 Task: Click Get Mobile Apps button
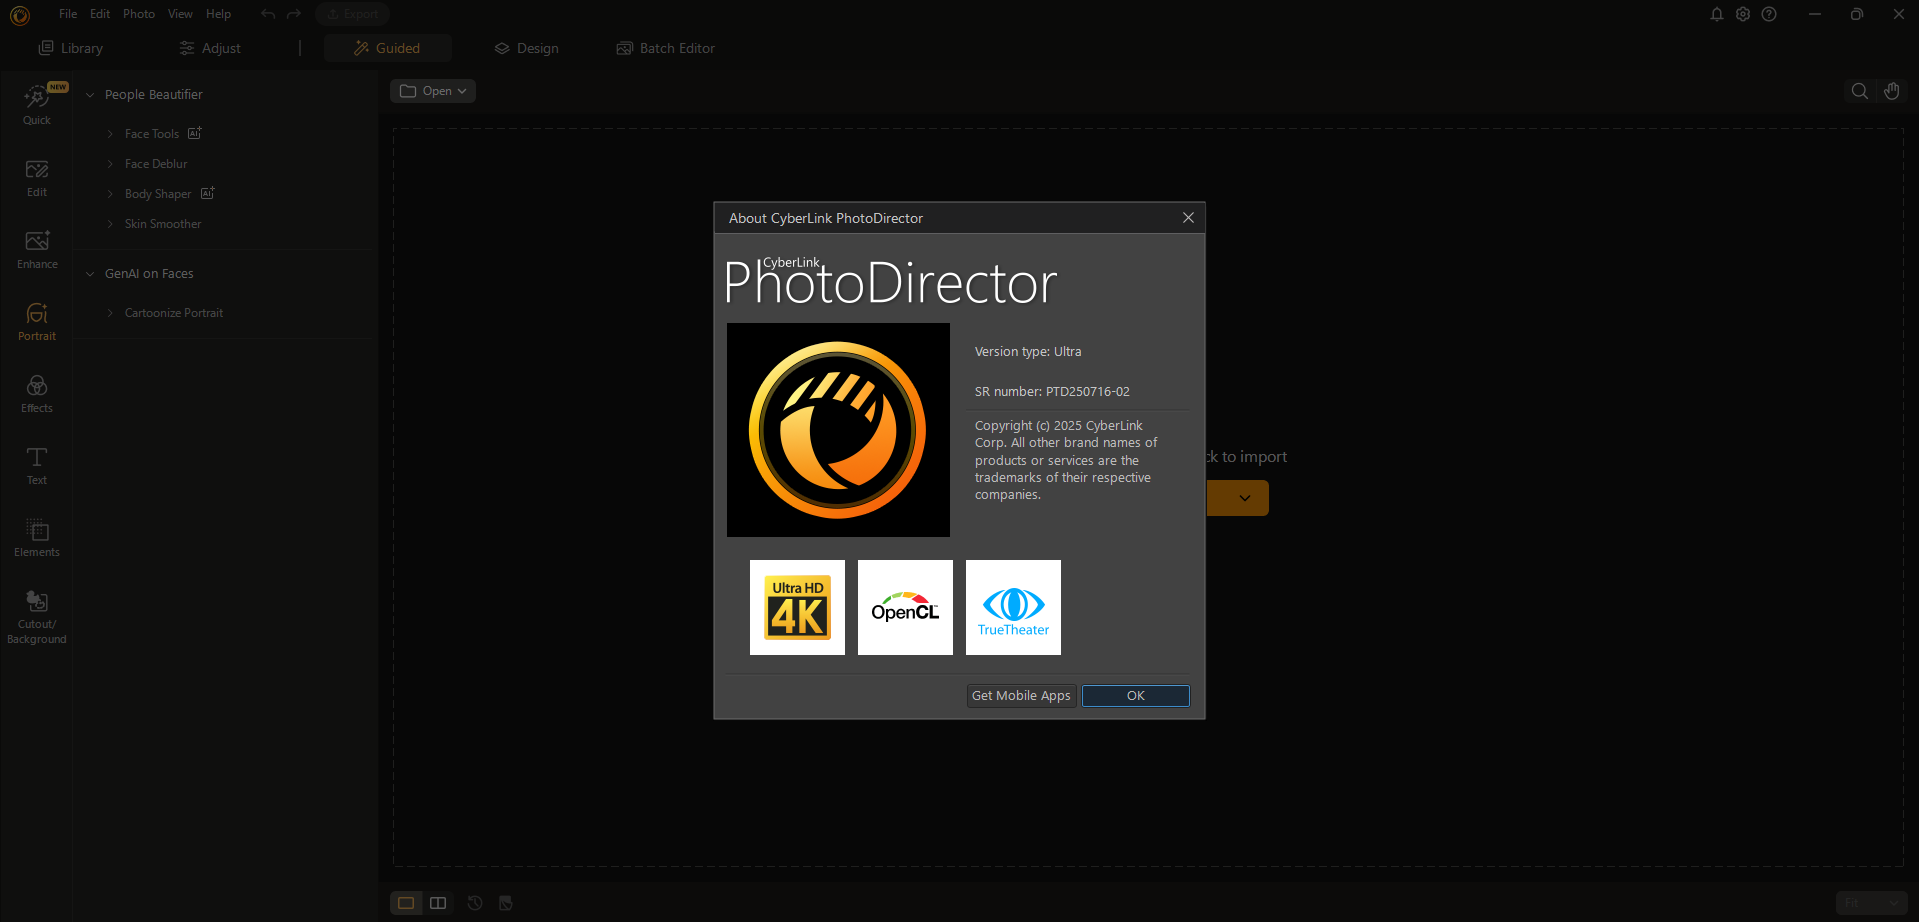(1021, 696)
